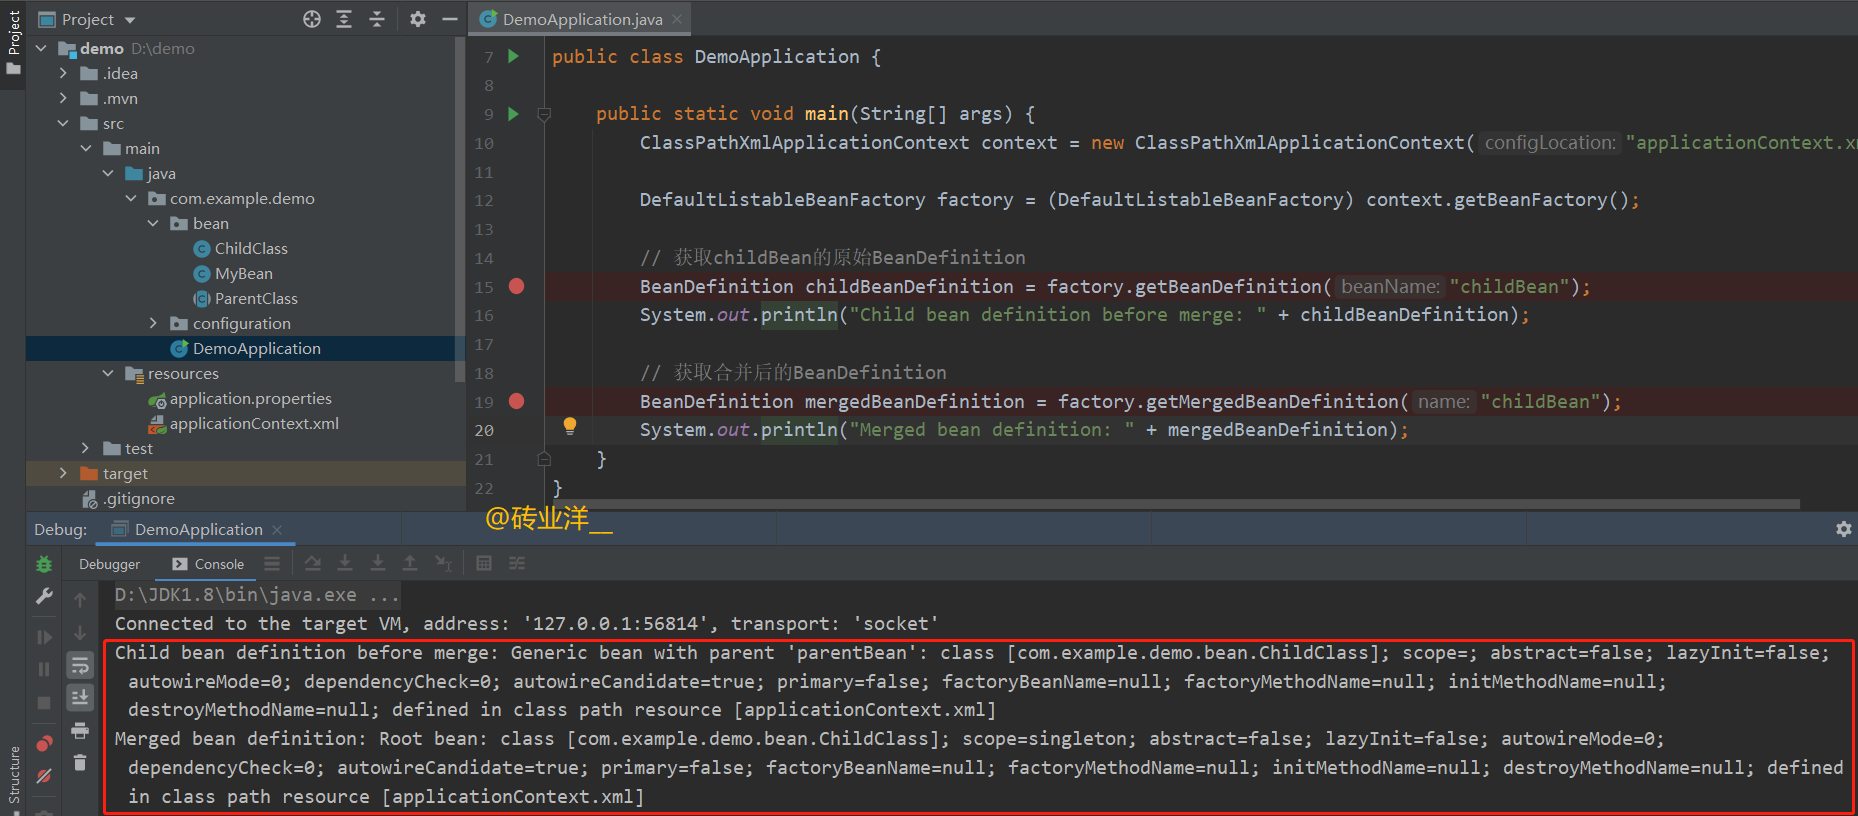1858x816 pixels.
Task: Collapse all in Project panel
Action: tap(376, 19)
